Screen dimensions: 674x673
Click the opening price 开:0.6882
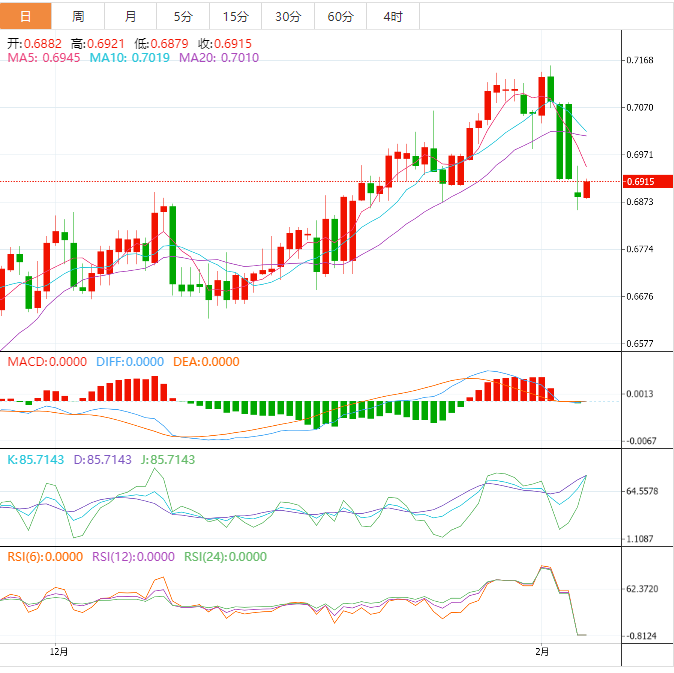click(34, 43)
